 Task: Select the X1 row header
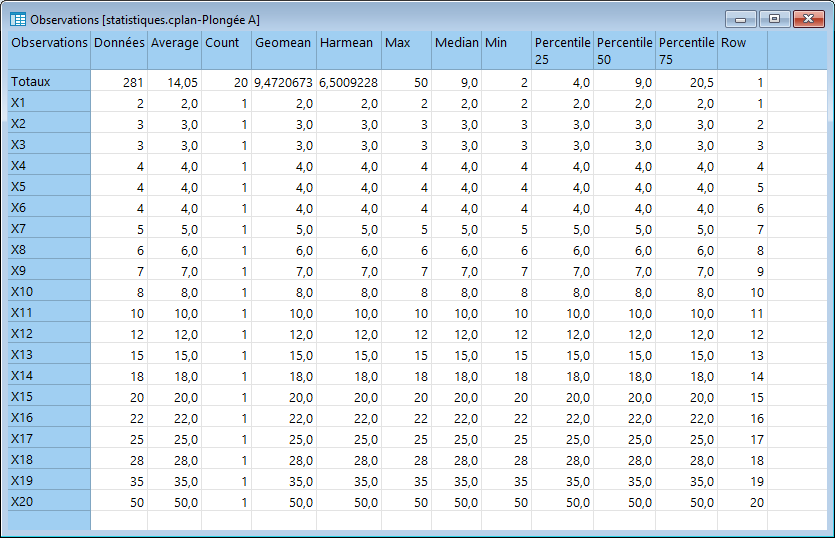pyautogui.click(x=49, y=102)
